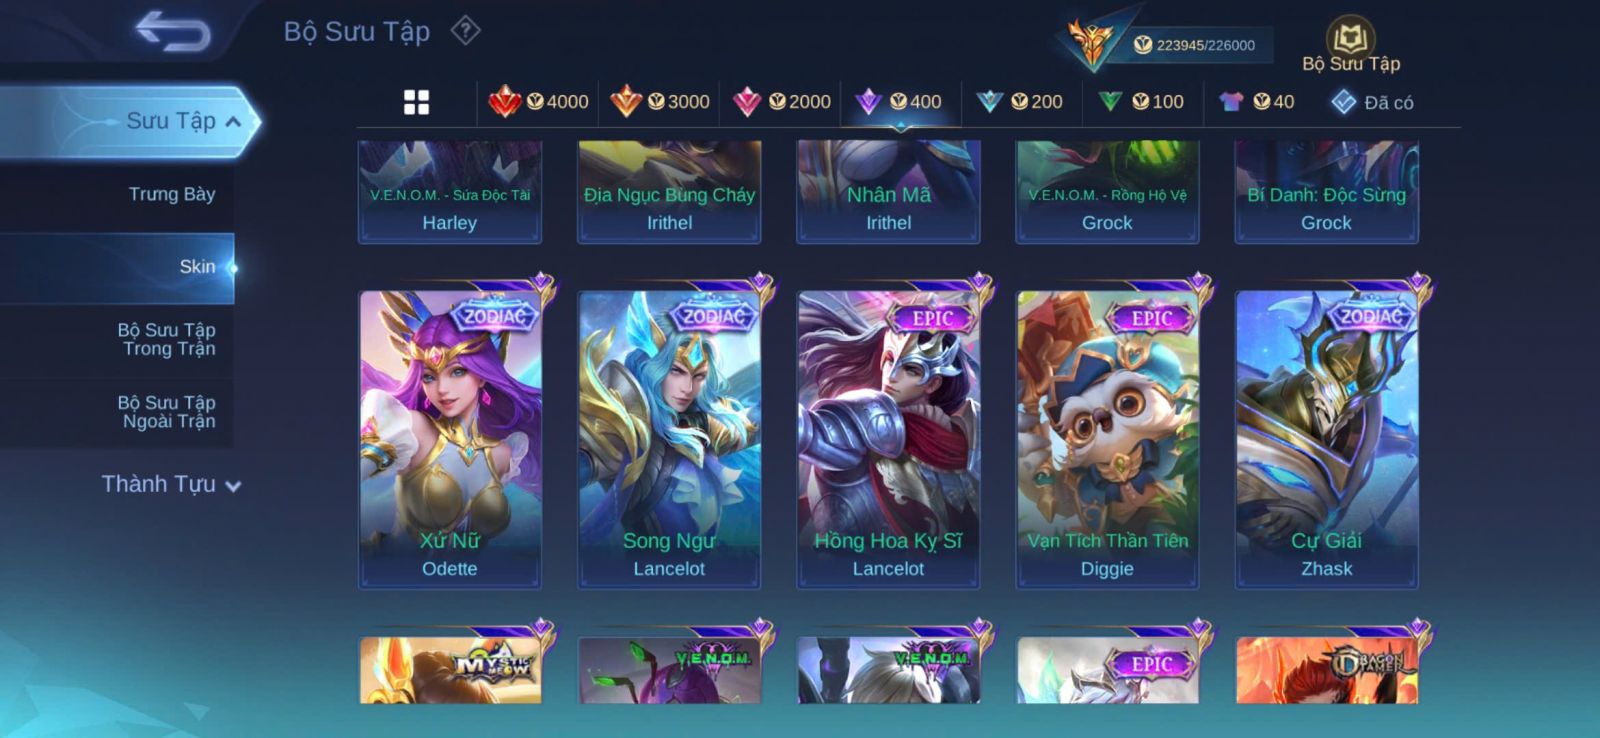Screen dimensions: 1600x738
Task: Expand the Thành Tựu sidebar section
Action: pos(171,484)
